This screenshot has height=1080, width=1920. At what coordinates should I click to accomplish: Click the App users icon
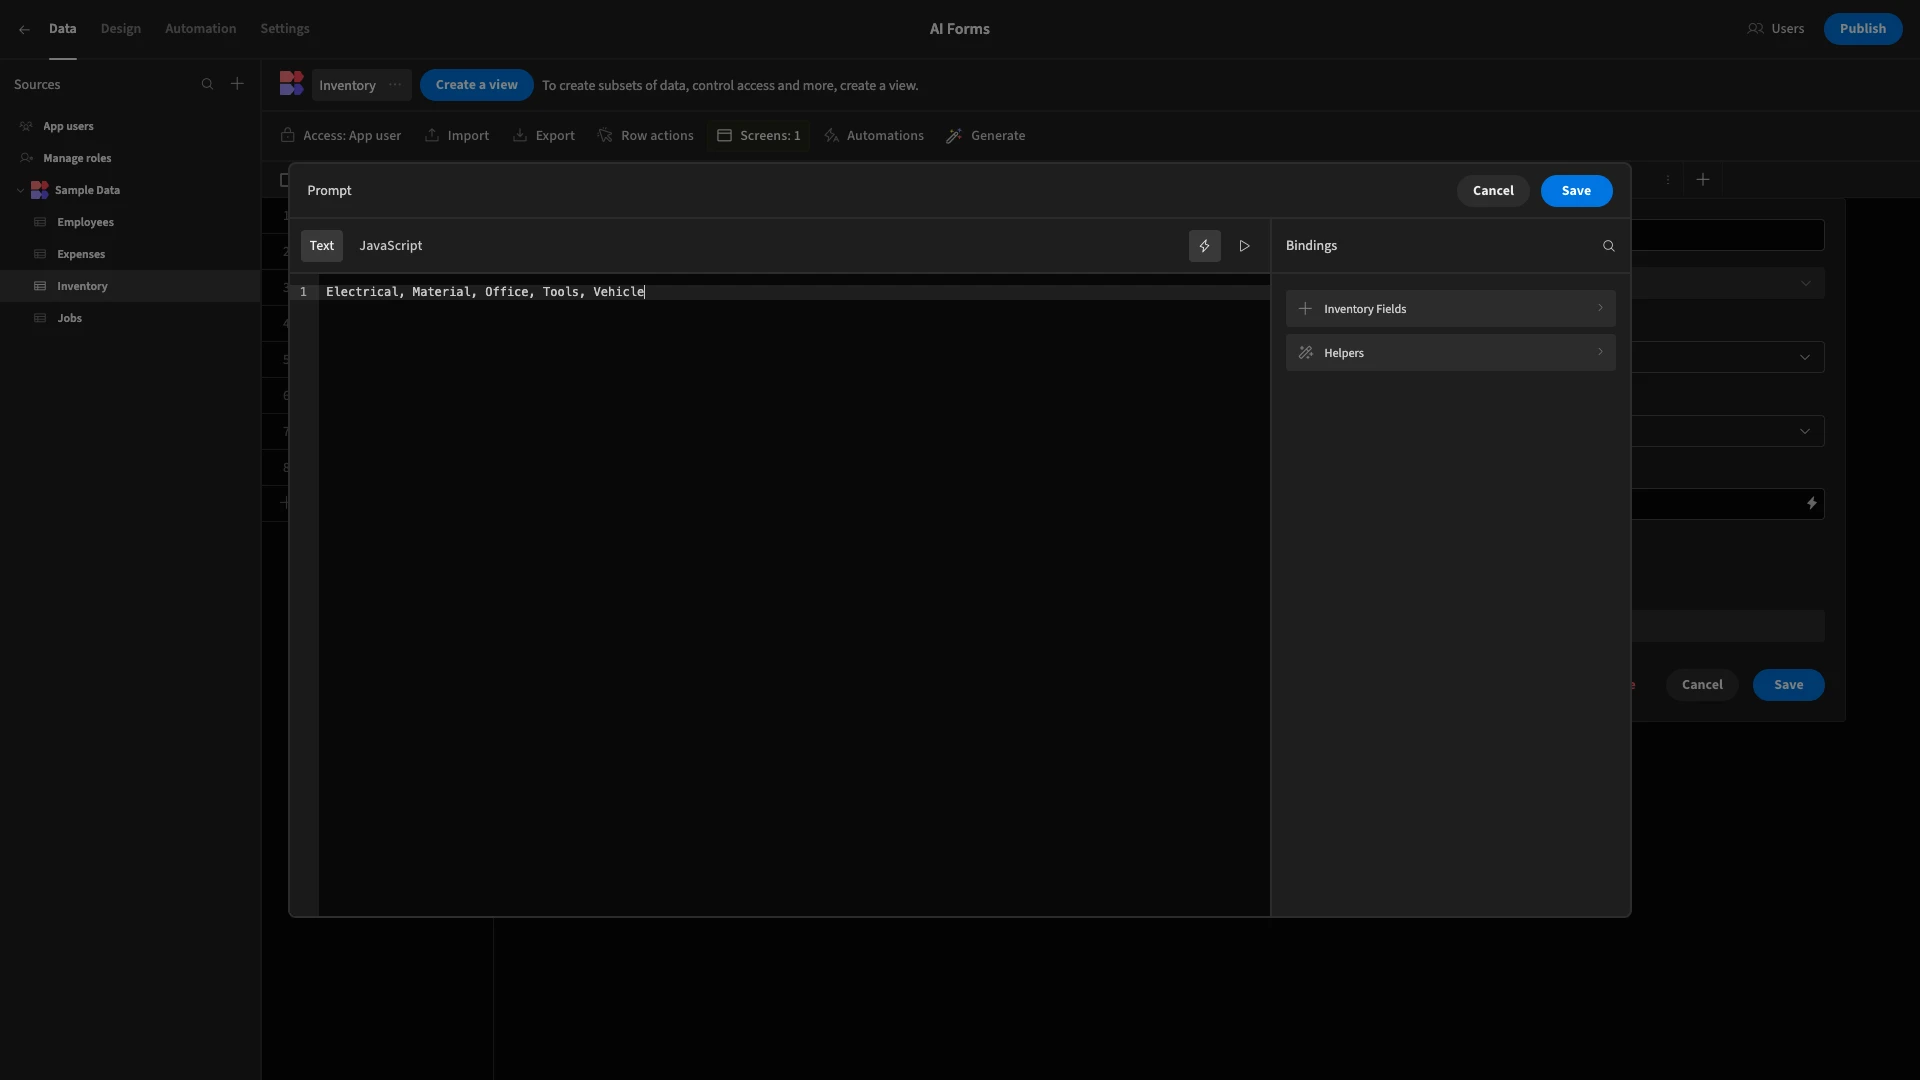(27, 126)
